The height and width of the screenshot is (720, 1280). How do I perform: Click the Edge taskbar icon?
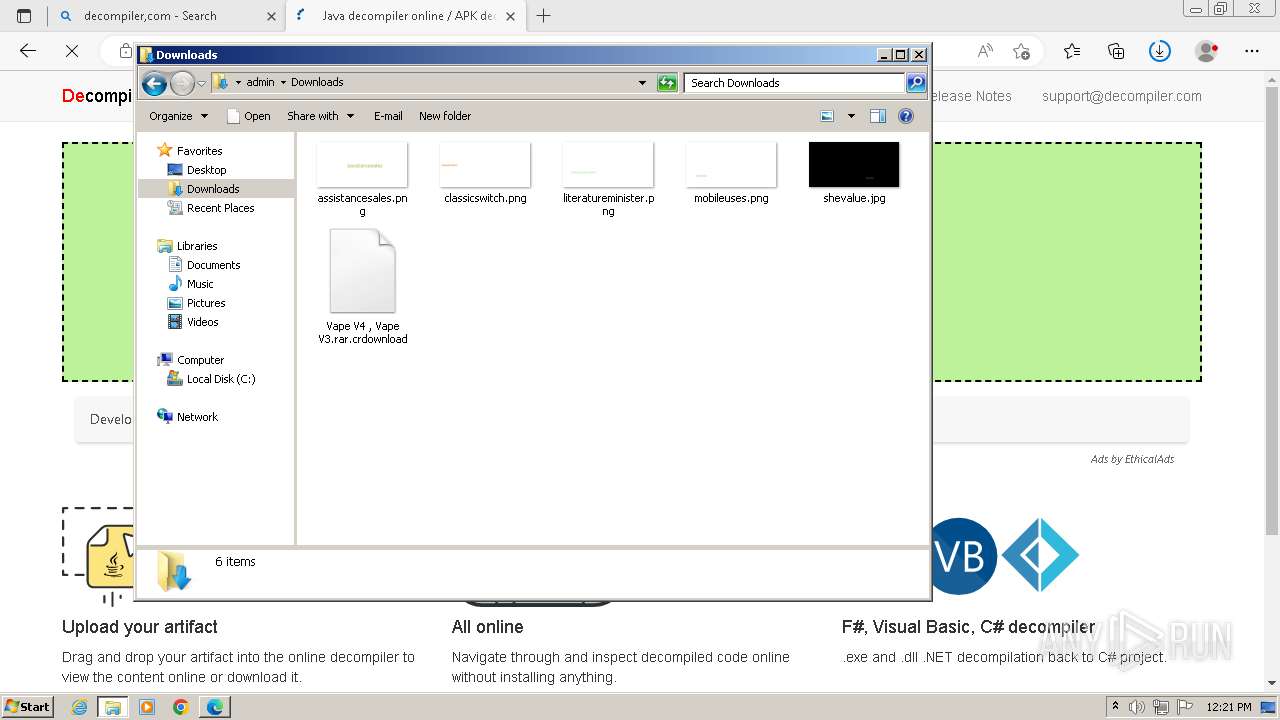(215, 707)
